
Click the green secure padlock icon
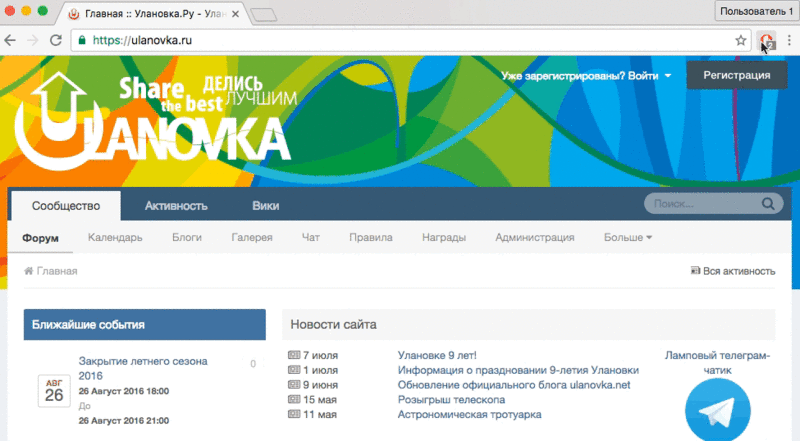click(x=82, y=40)
